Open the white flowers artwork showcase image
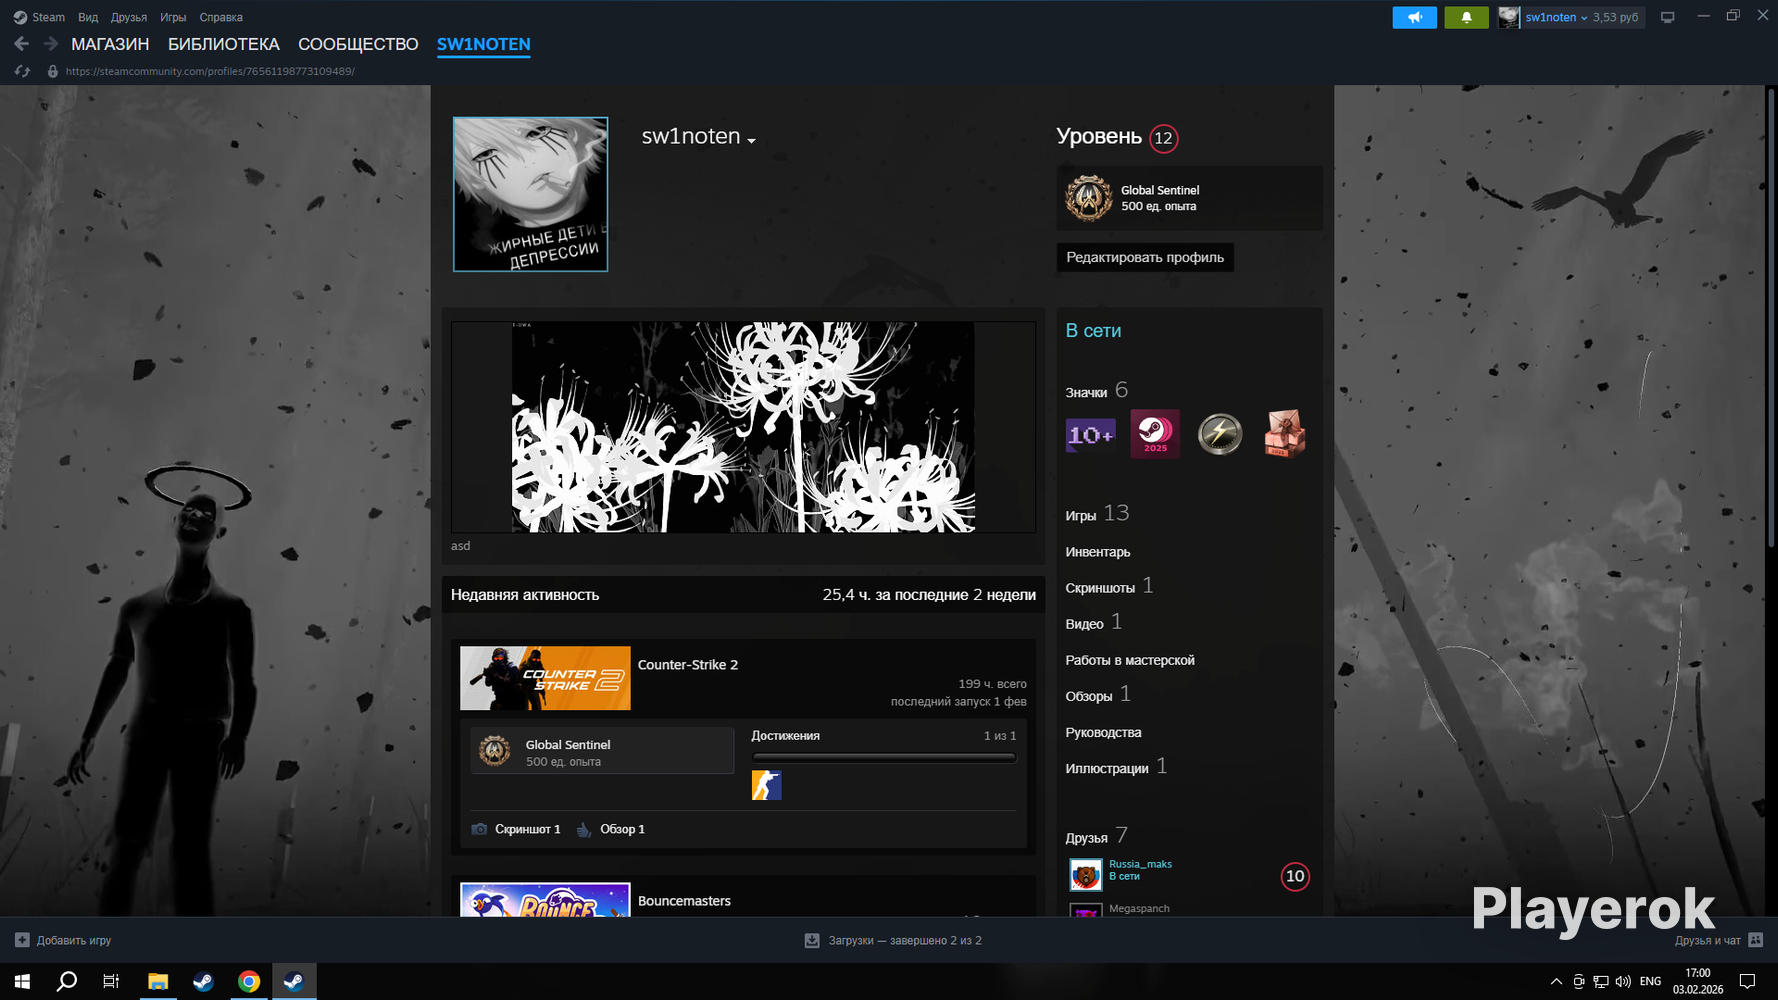The height and width of the screenshot is (1000, 1778). tap(743, 427)
